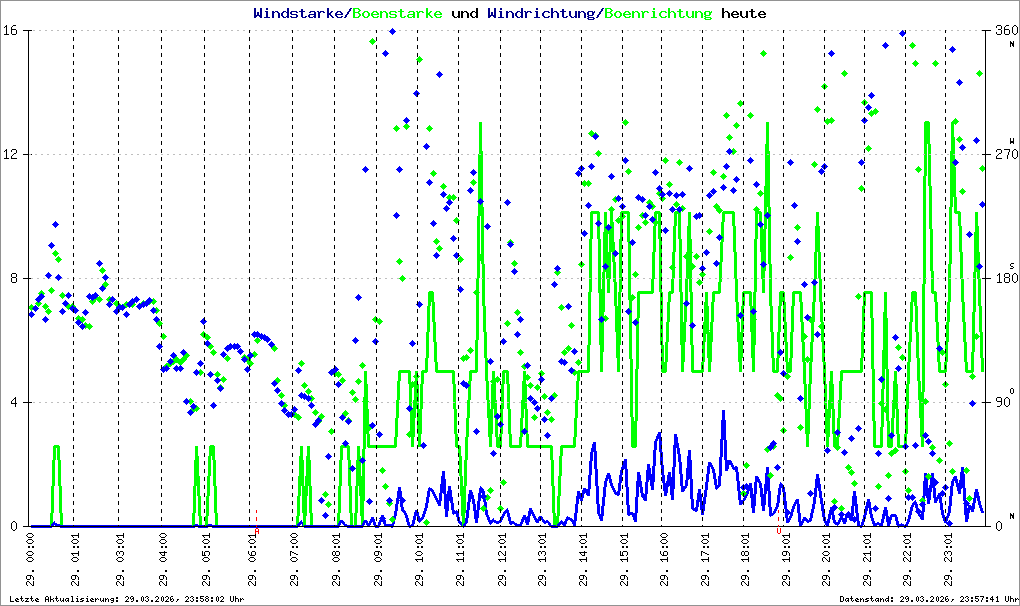Click the right axis value 270
The height and width of the screenshot is (606, 1020).
point(1004,155)
